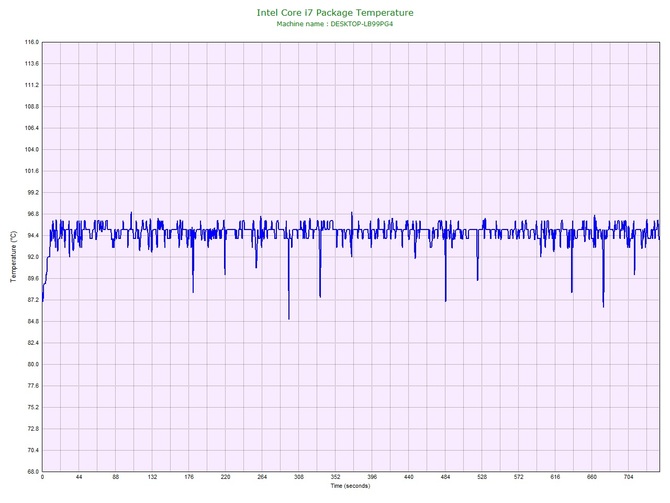Click y-axis value 104.0
670x503 pixels.
(x=32, y=150)
